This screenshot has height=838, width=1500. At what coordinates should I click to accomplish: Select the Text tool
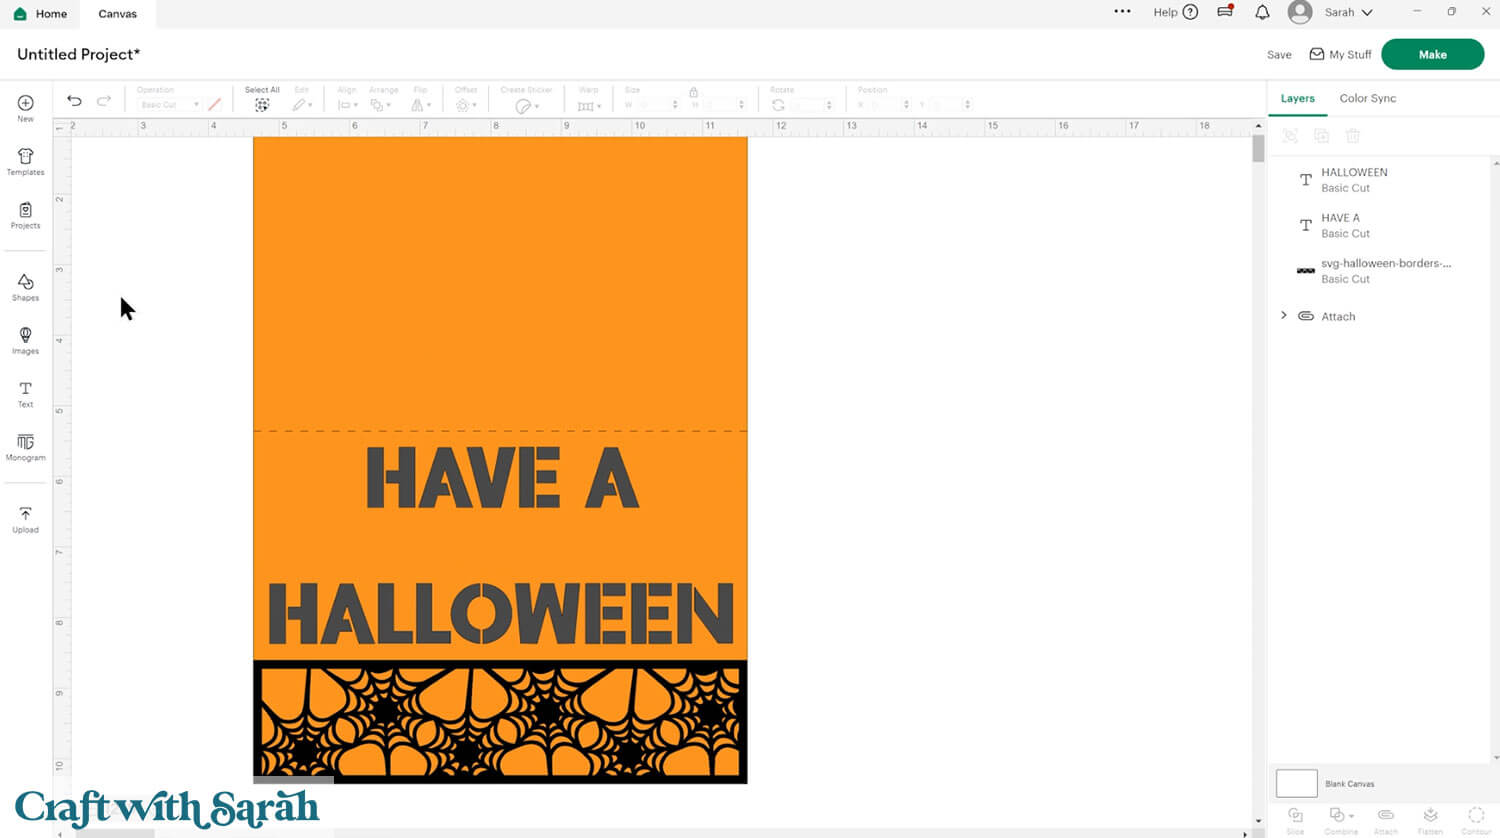point(25,393)
